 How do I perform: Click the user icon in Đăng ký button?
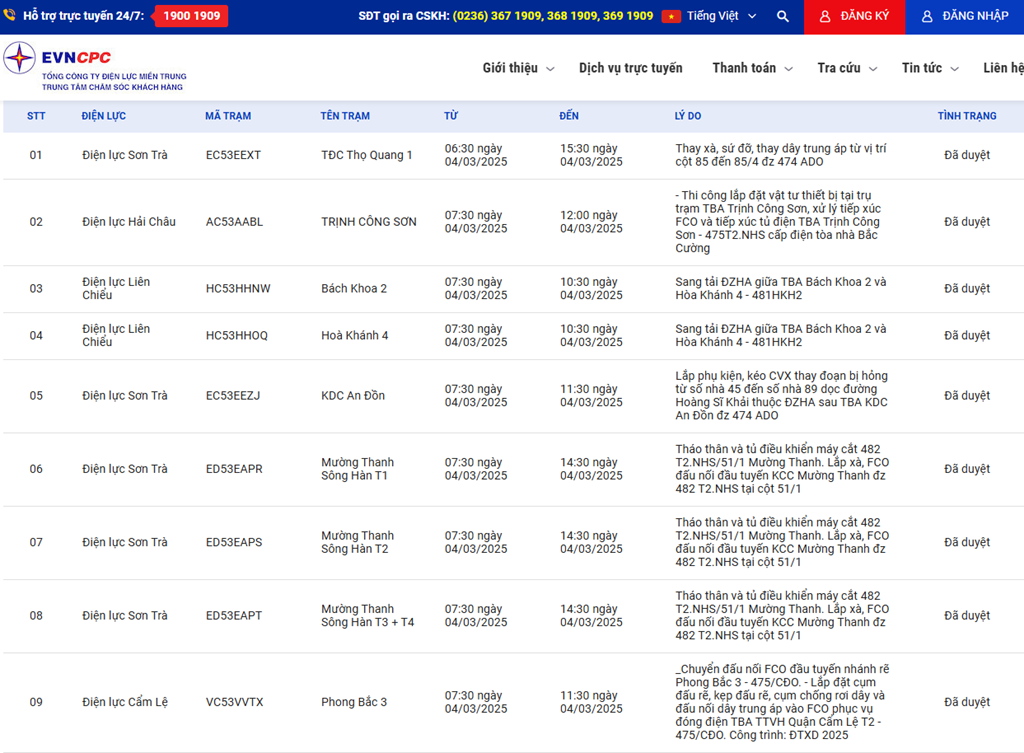pos(825,16)
